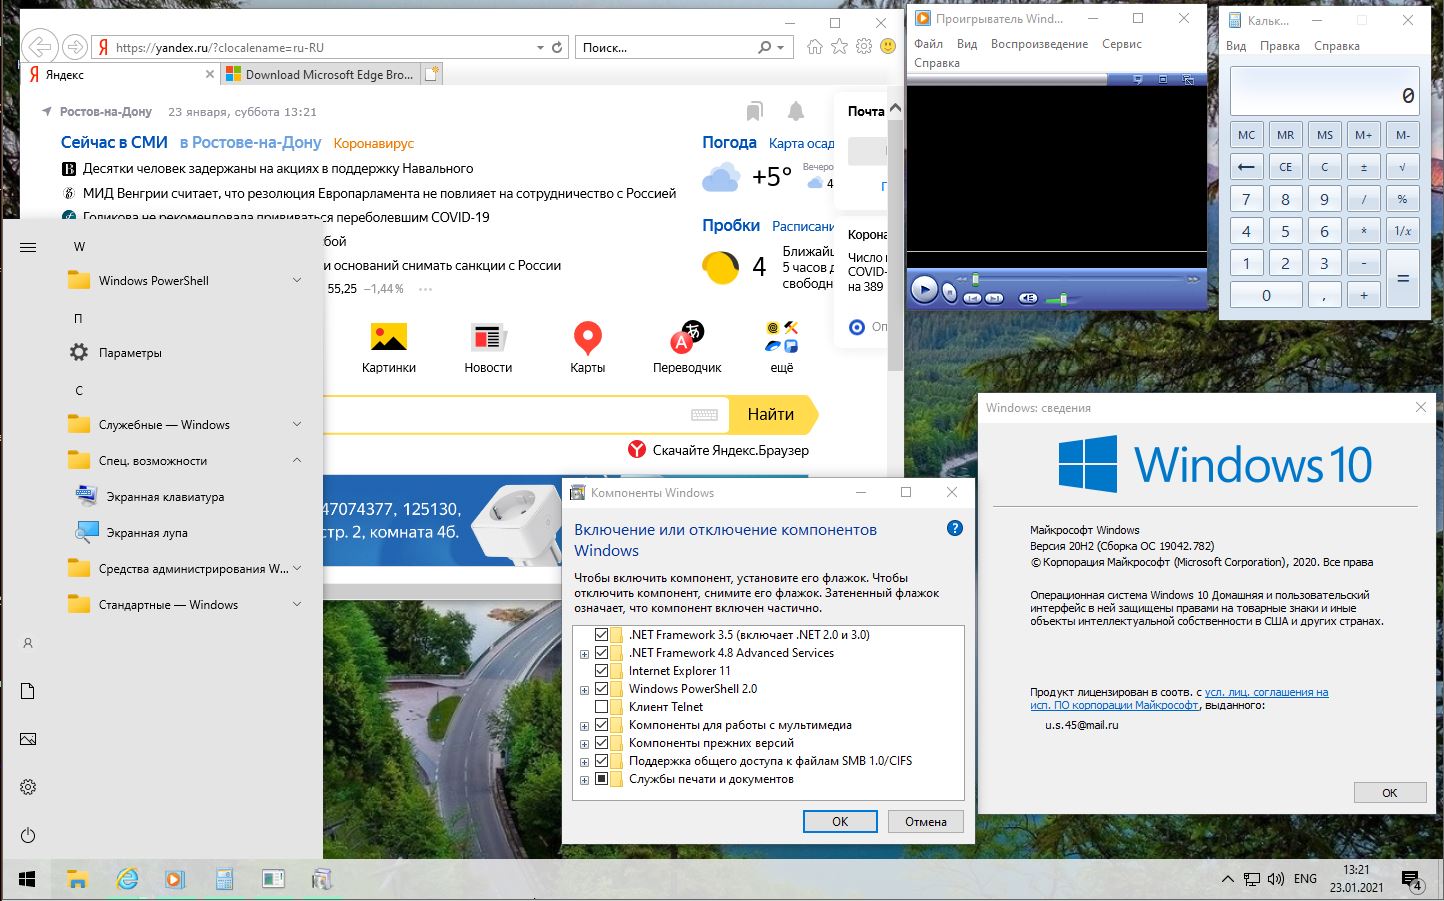This screenshot has height=901, width=1444.
Task: Collapse the Спец. возможности folder
Action: click(297, 461)
